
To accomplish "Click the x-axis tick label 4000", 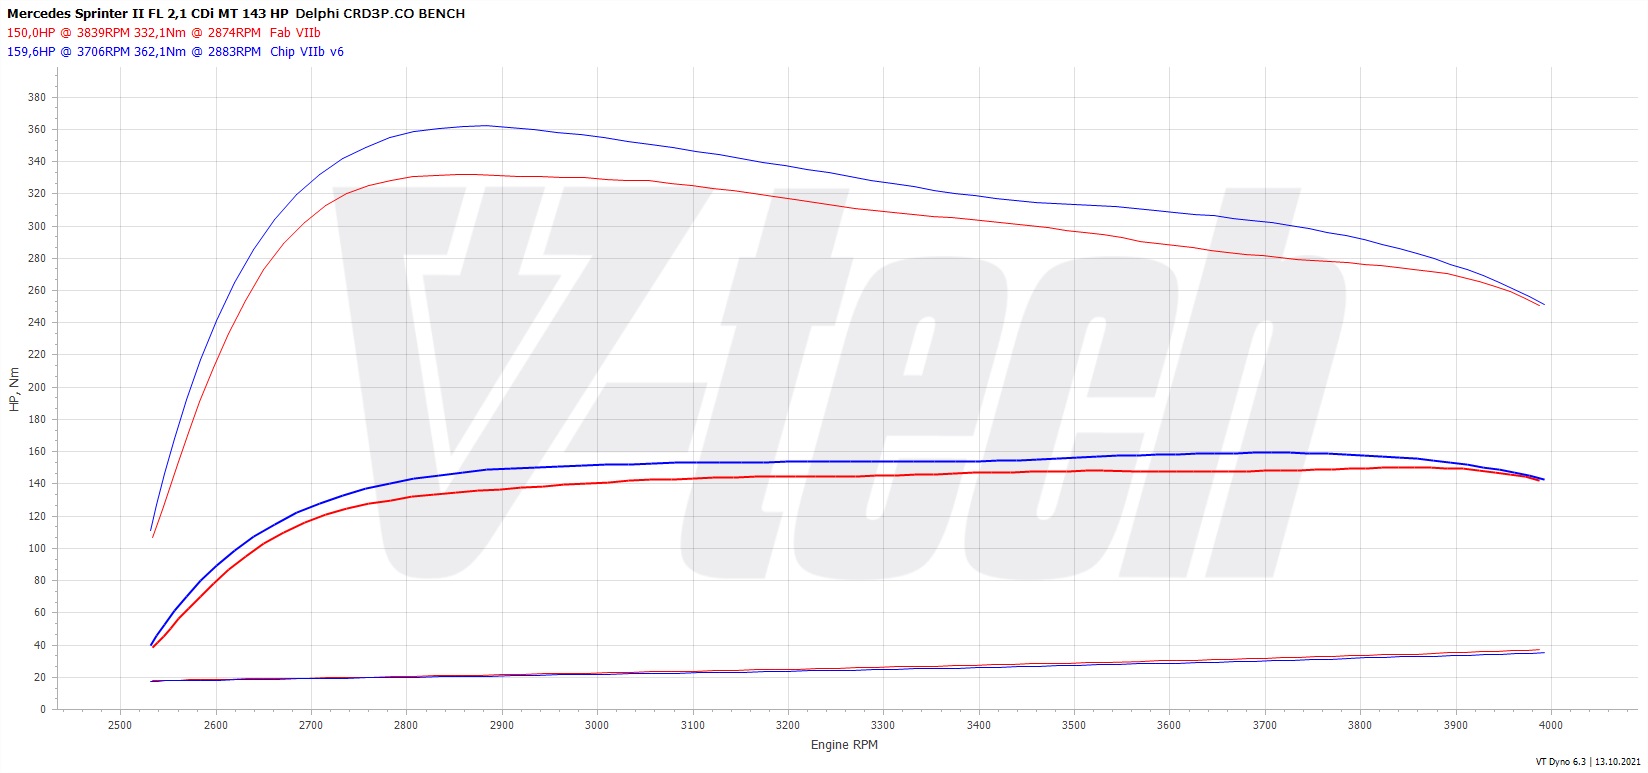I will (x=1551, y=725).
